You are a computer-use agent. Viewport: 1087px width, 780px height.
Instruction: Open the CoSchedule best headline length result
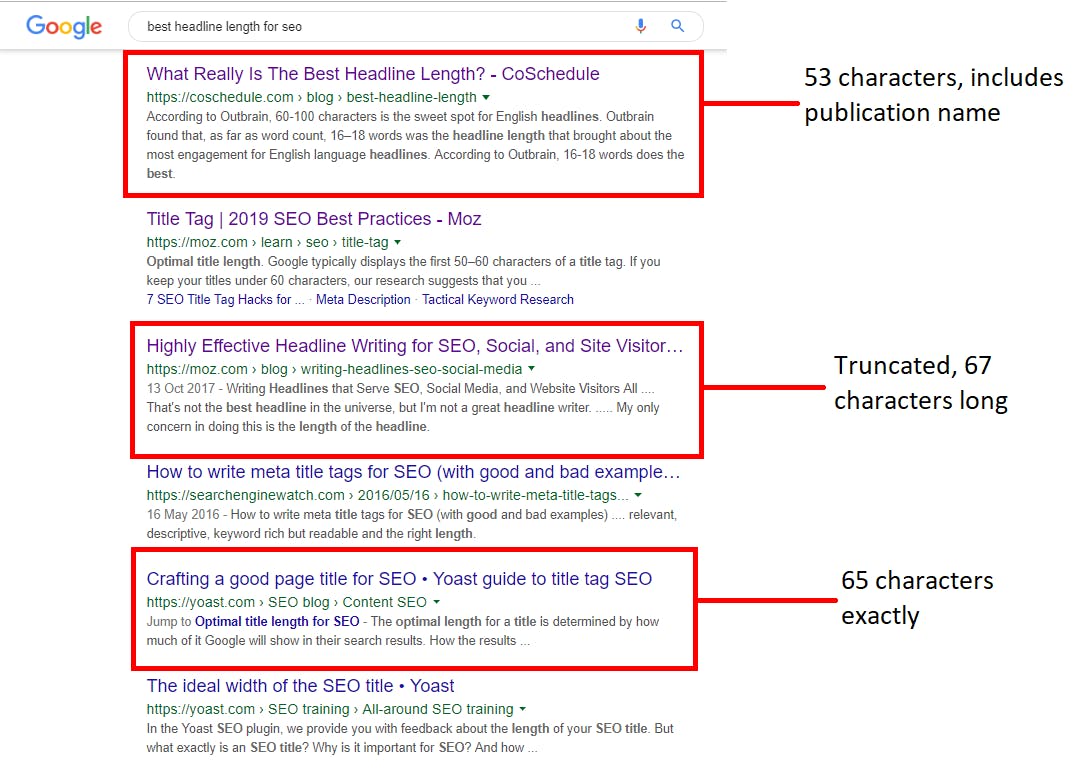[x=373, y=74]
